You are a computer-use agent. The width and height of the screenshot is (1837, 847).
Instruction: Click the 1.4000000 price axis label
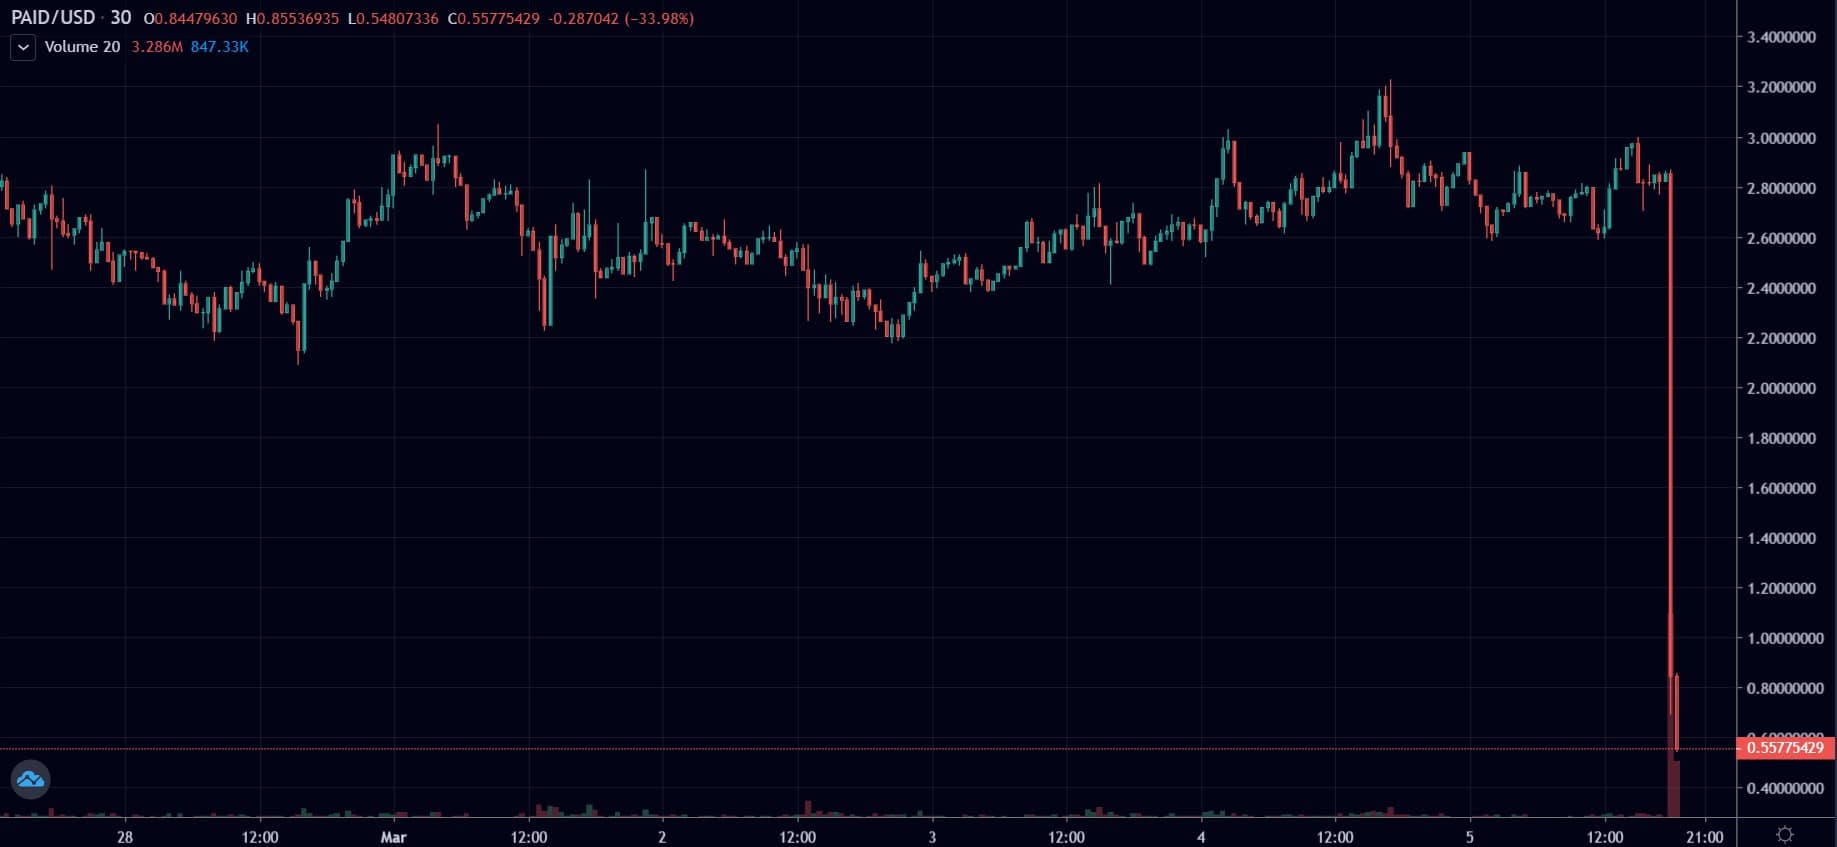pos(1781,538)
